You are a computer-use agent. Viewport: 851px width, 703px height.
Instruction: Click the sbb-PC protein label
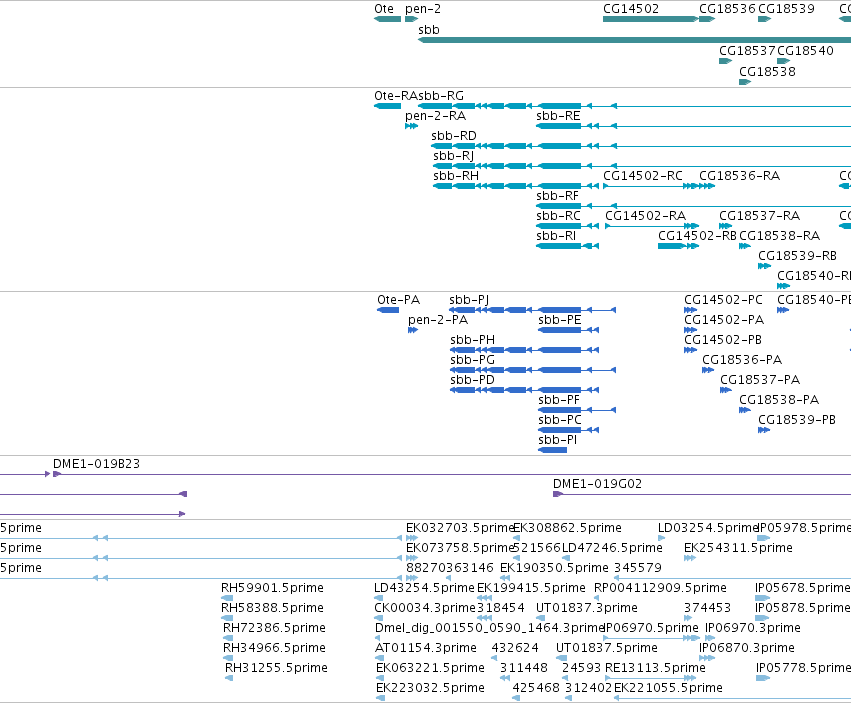point(560,420)
